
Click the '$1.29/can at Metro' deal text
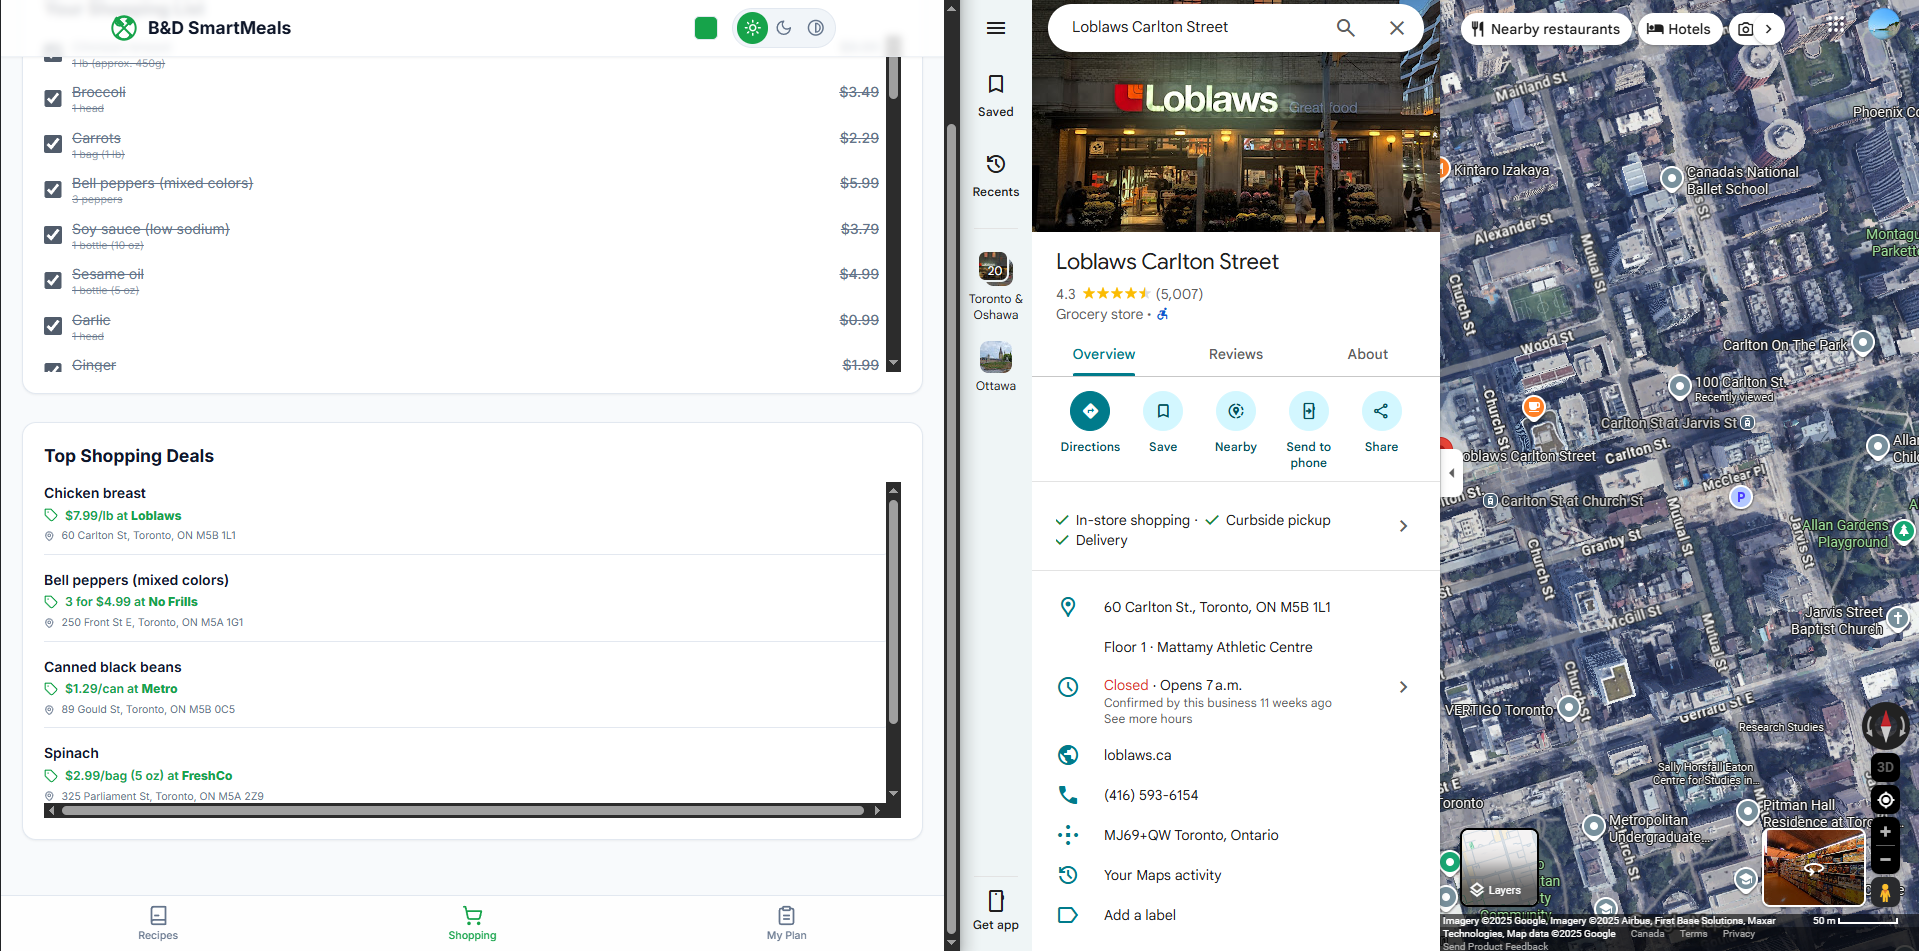pos(121,689)
